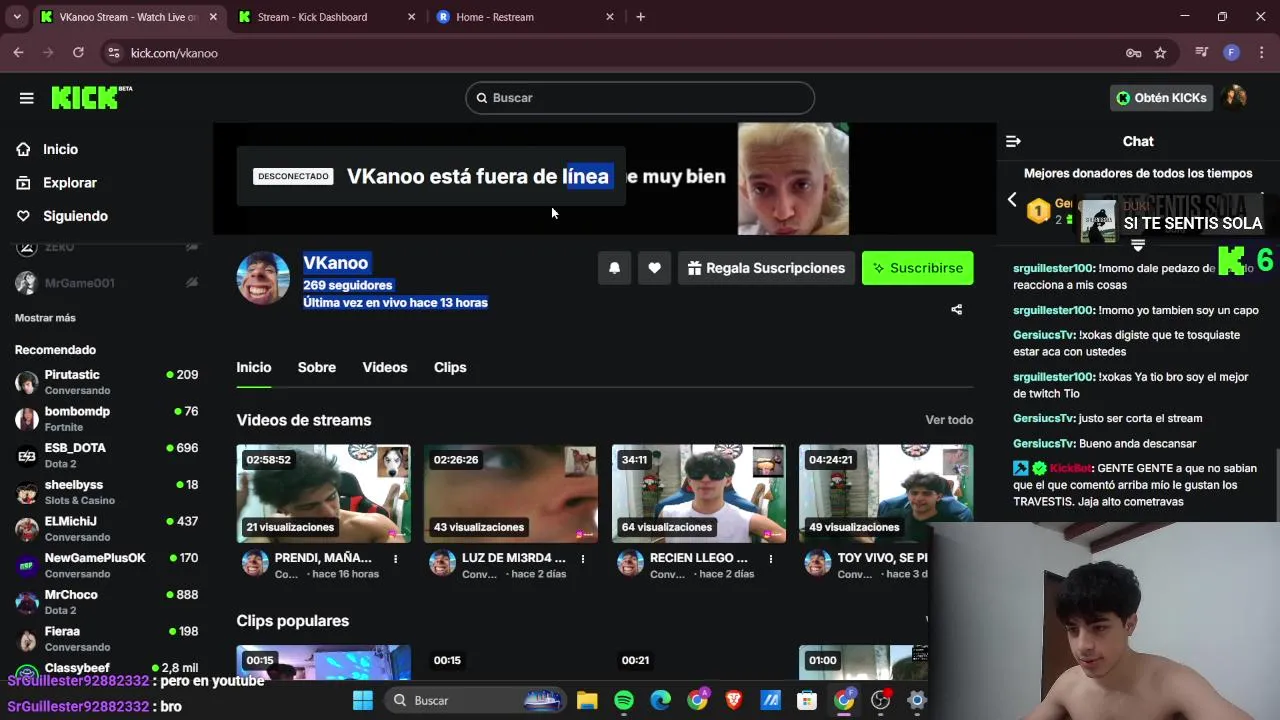Open Microsoft Store from the taskbar
1280x720 pixels.
click(x=807, y=700)
